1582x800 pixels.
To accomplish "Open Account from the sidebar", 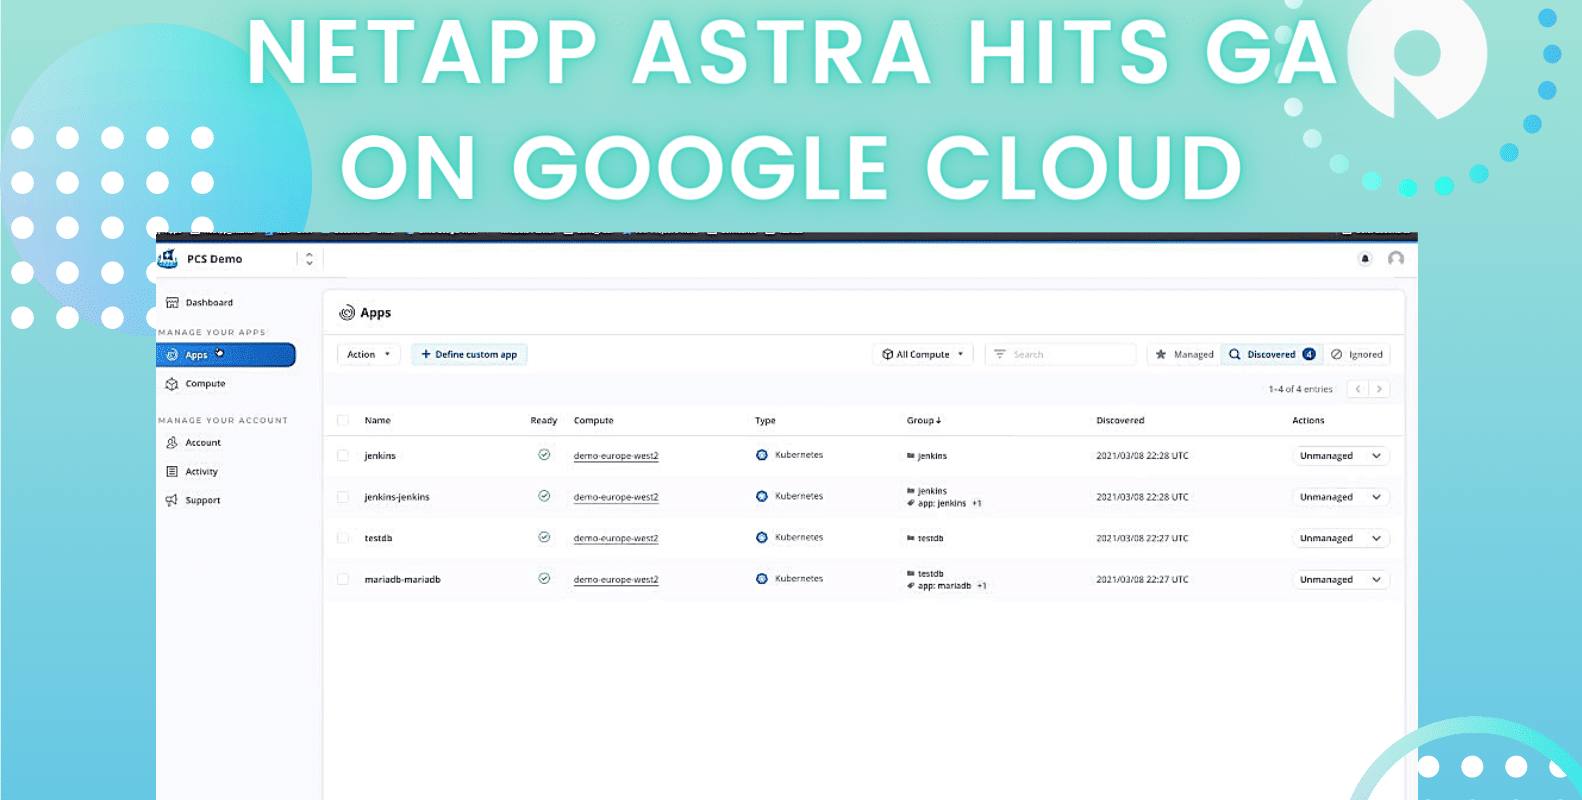I will pos(203,442).
